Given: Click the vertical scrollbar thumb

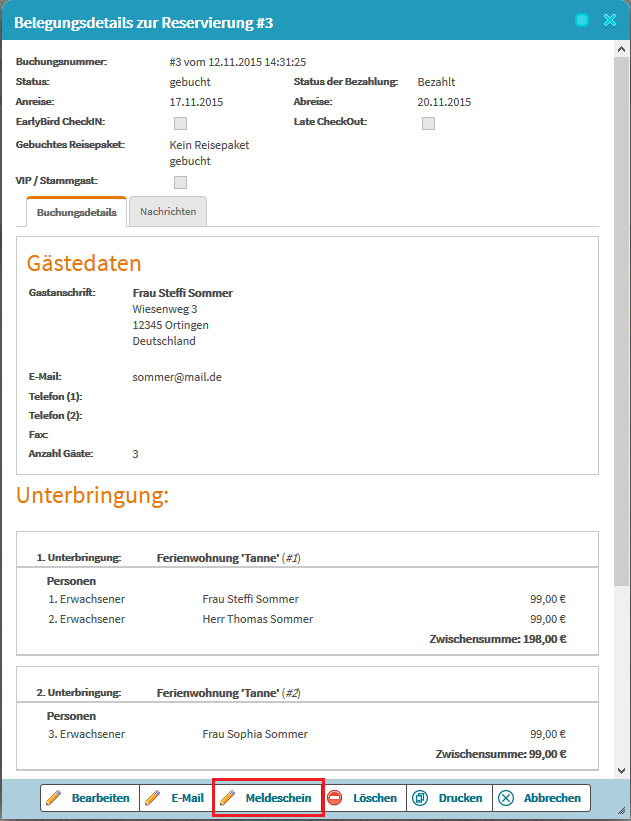Looking at the screenshot, I should pos(622,321).
